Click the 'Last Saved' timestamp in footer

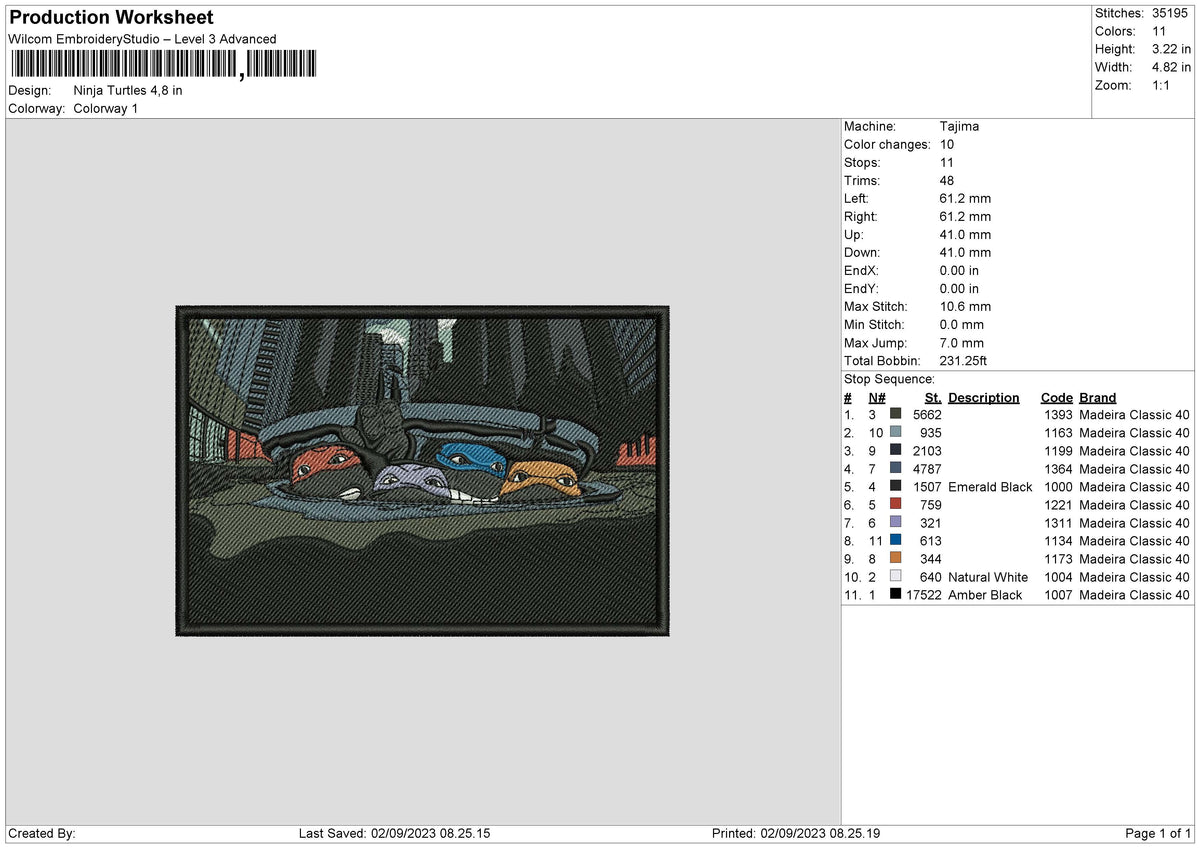(x=394, y=834)
